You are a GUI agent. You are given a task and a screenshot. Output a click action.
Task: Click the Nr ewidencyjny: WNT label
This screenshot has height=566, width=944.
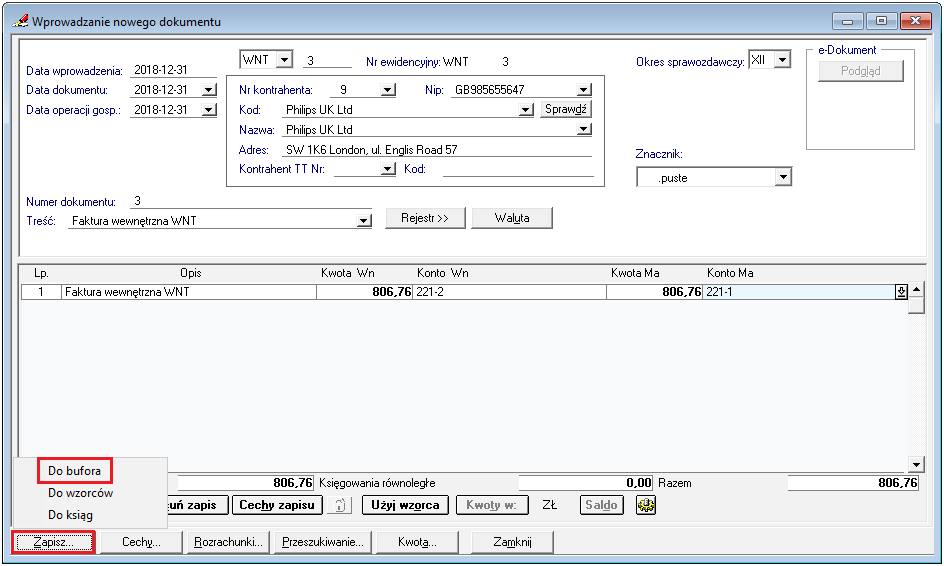click(417, 61)
